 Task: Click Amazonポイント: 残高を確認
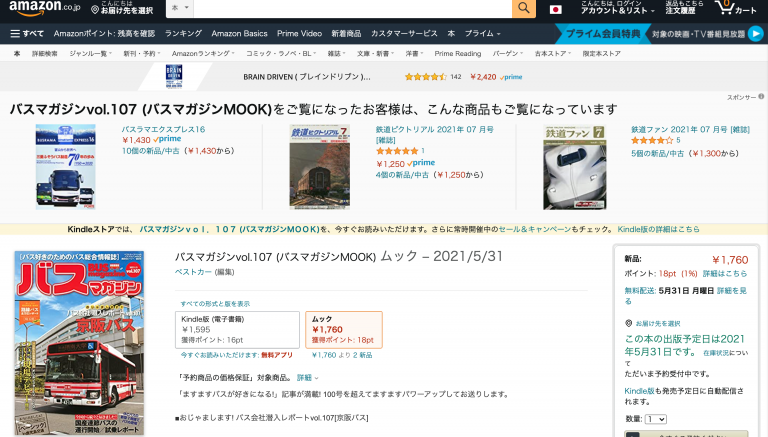[x=104, y=34]
